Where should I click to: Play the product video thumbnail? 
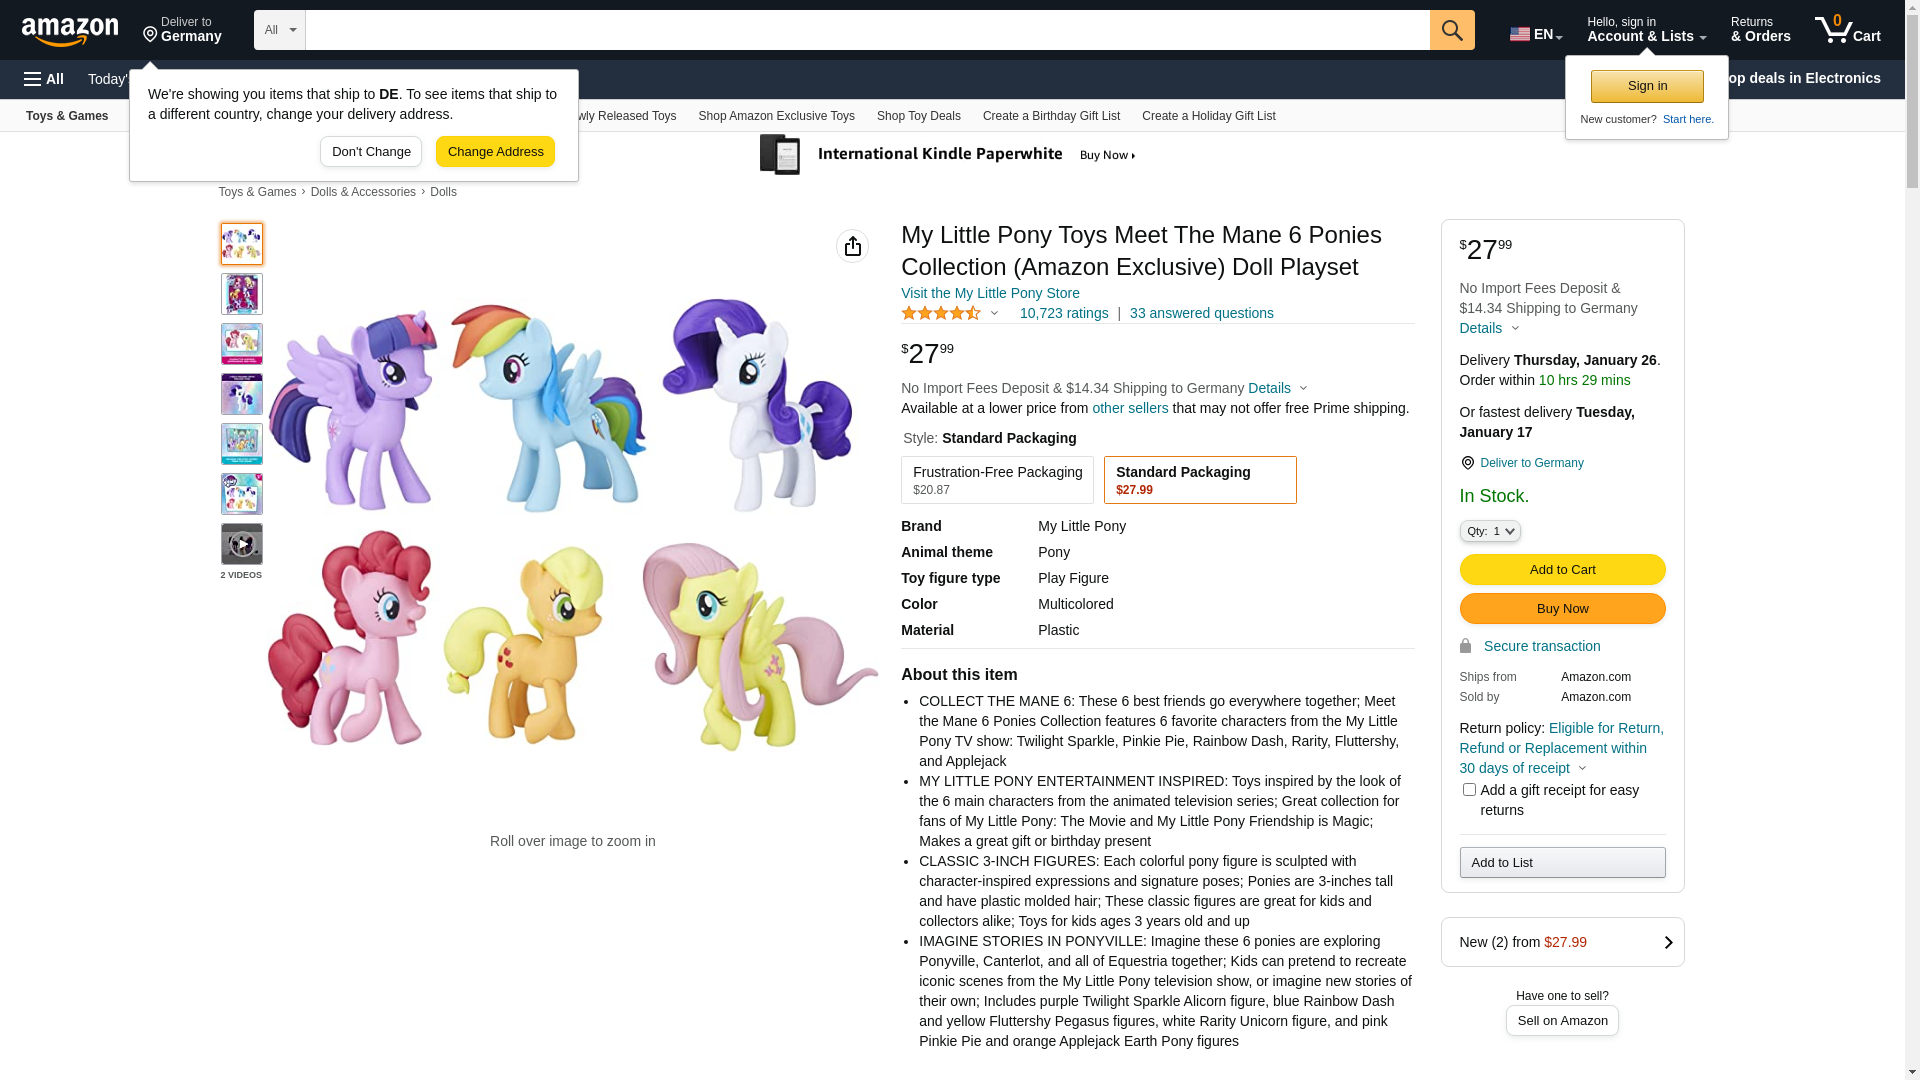pyautogui.click(x=242, y=544)
